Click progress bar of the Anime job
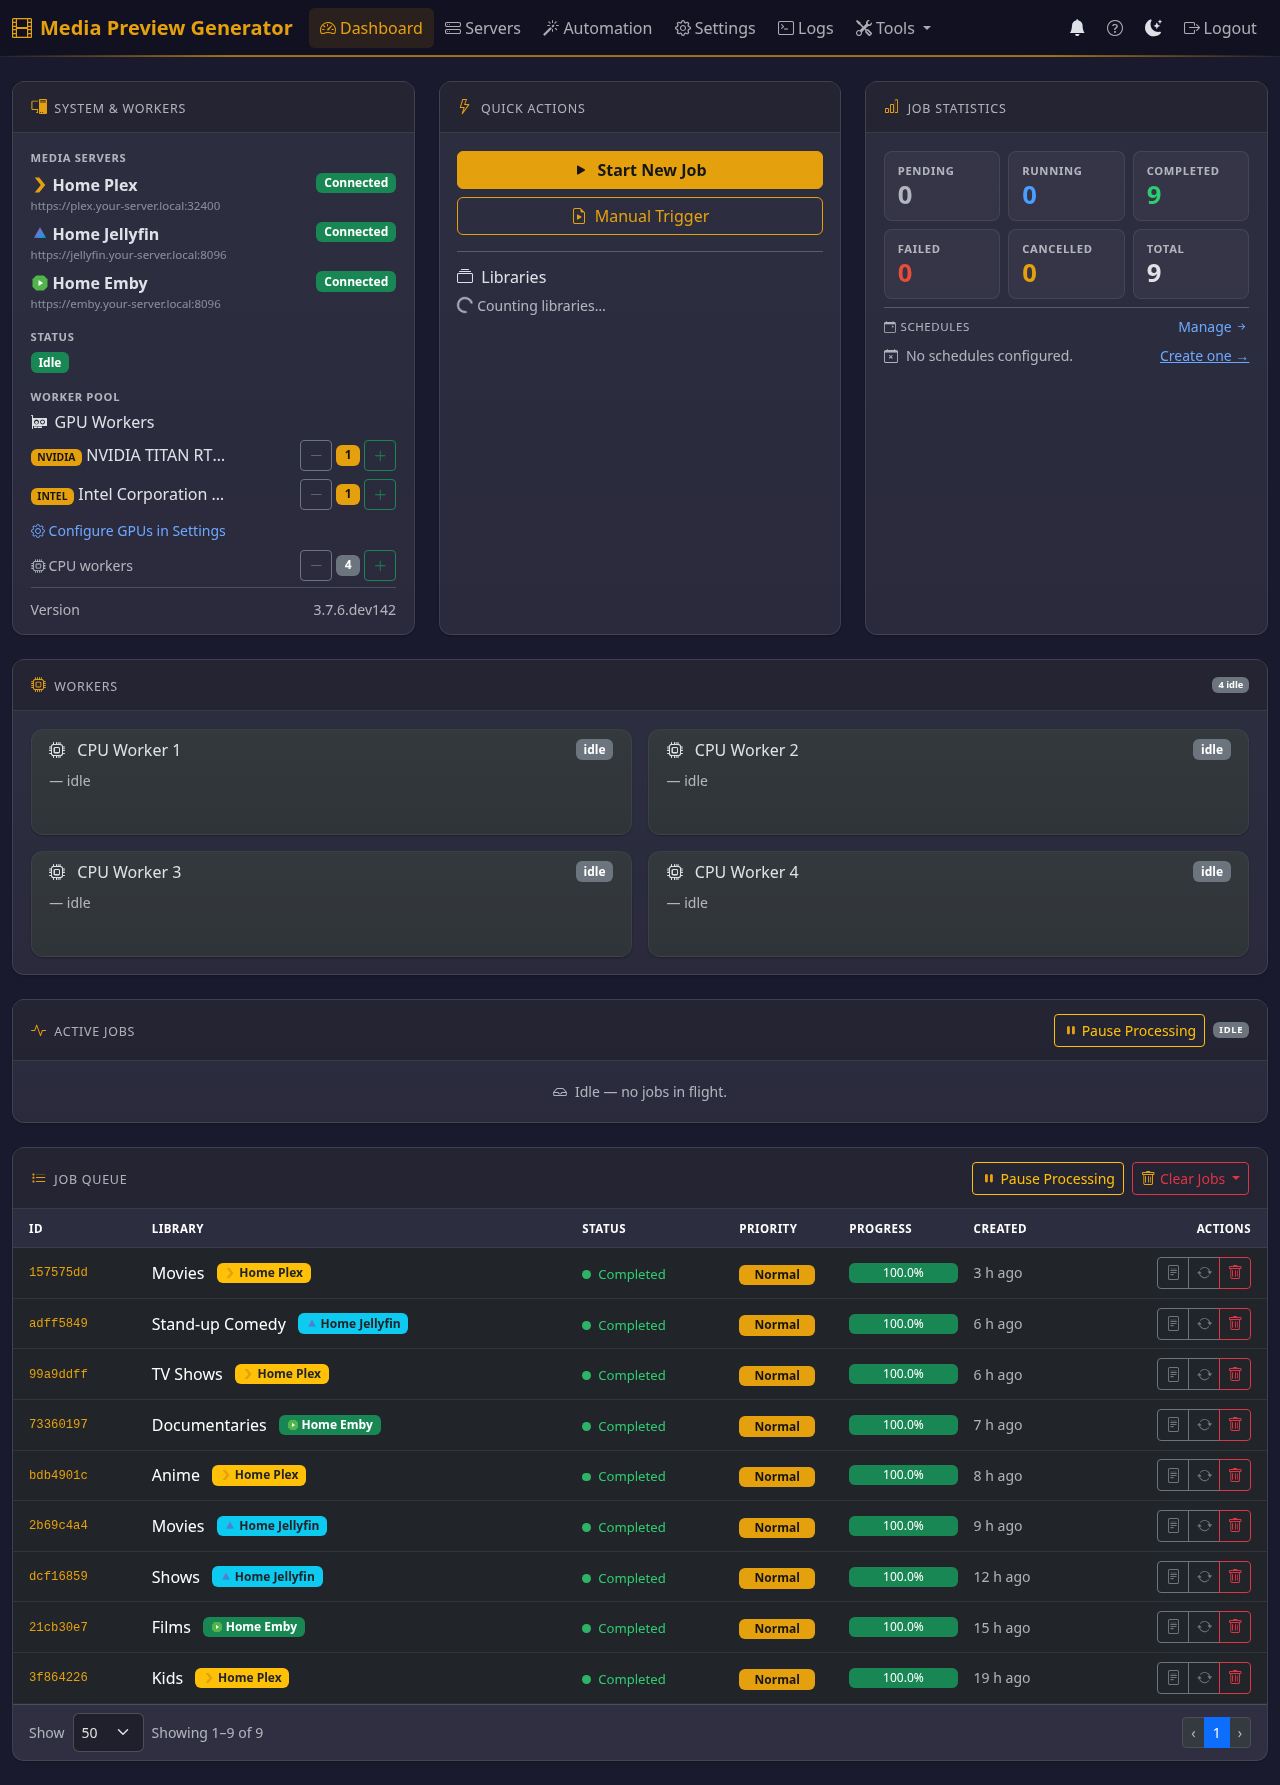The height and width of the screenshot is (1785, 1280). pyautogui.click(x=903, y=1475)
